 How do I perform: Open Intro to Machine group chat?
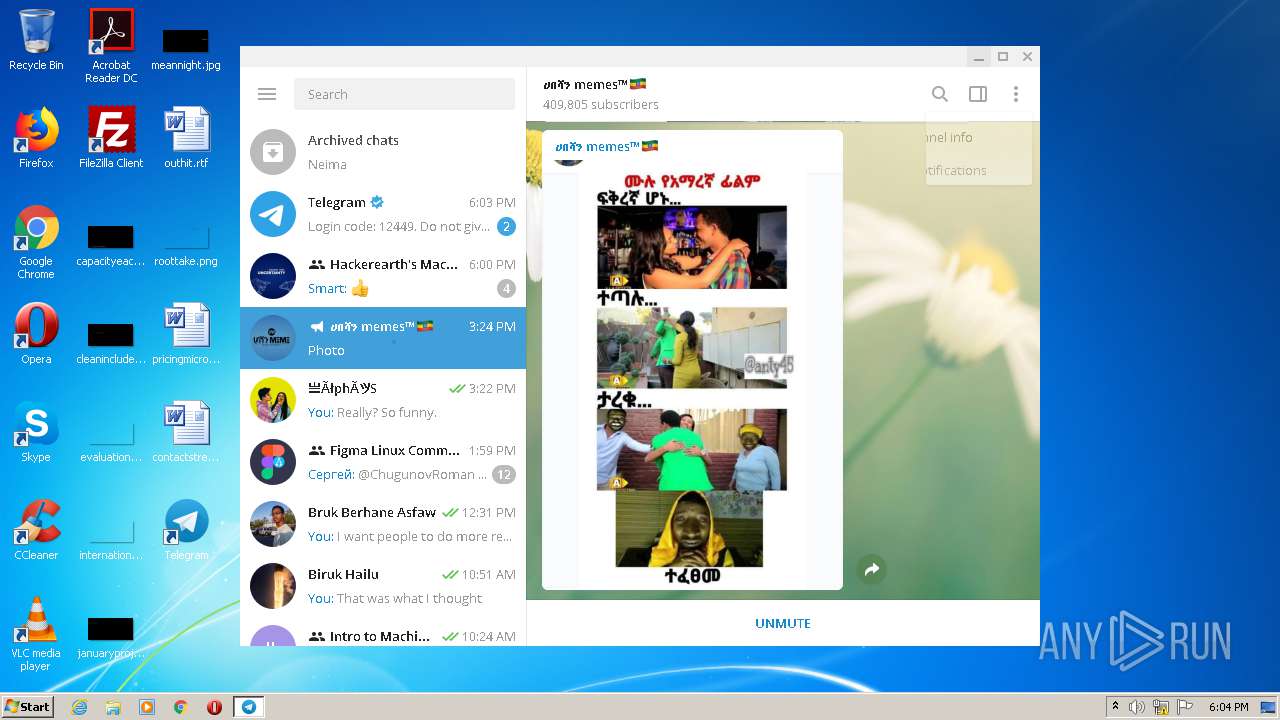(383, 632)
